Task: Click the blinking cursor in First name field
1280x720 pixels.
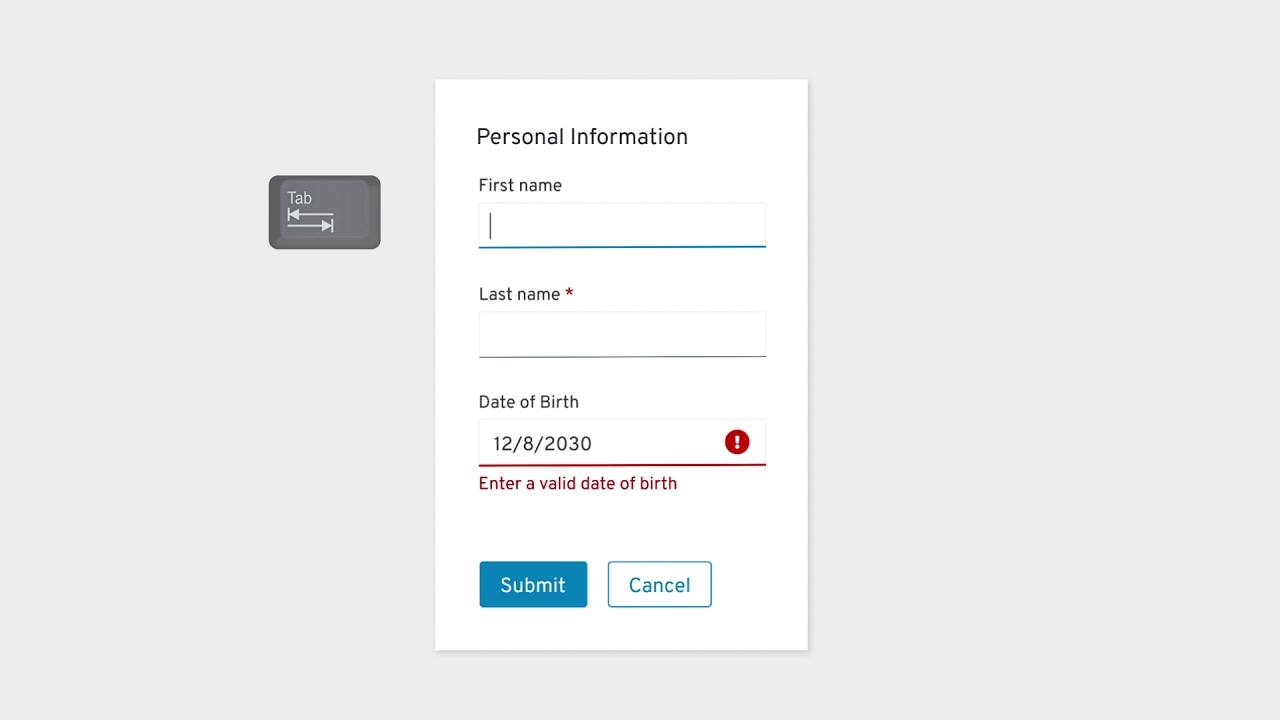Action: (x=490, y=225)
